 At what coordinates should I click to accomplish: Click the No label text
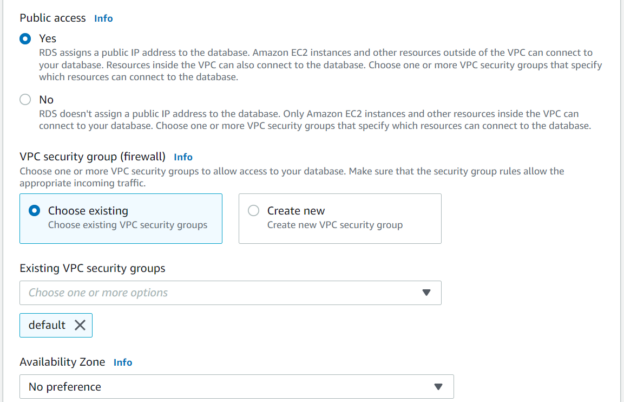coord(46,100)
